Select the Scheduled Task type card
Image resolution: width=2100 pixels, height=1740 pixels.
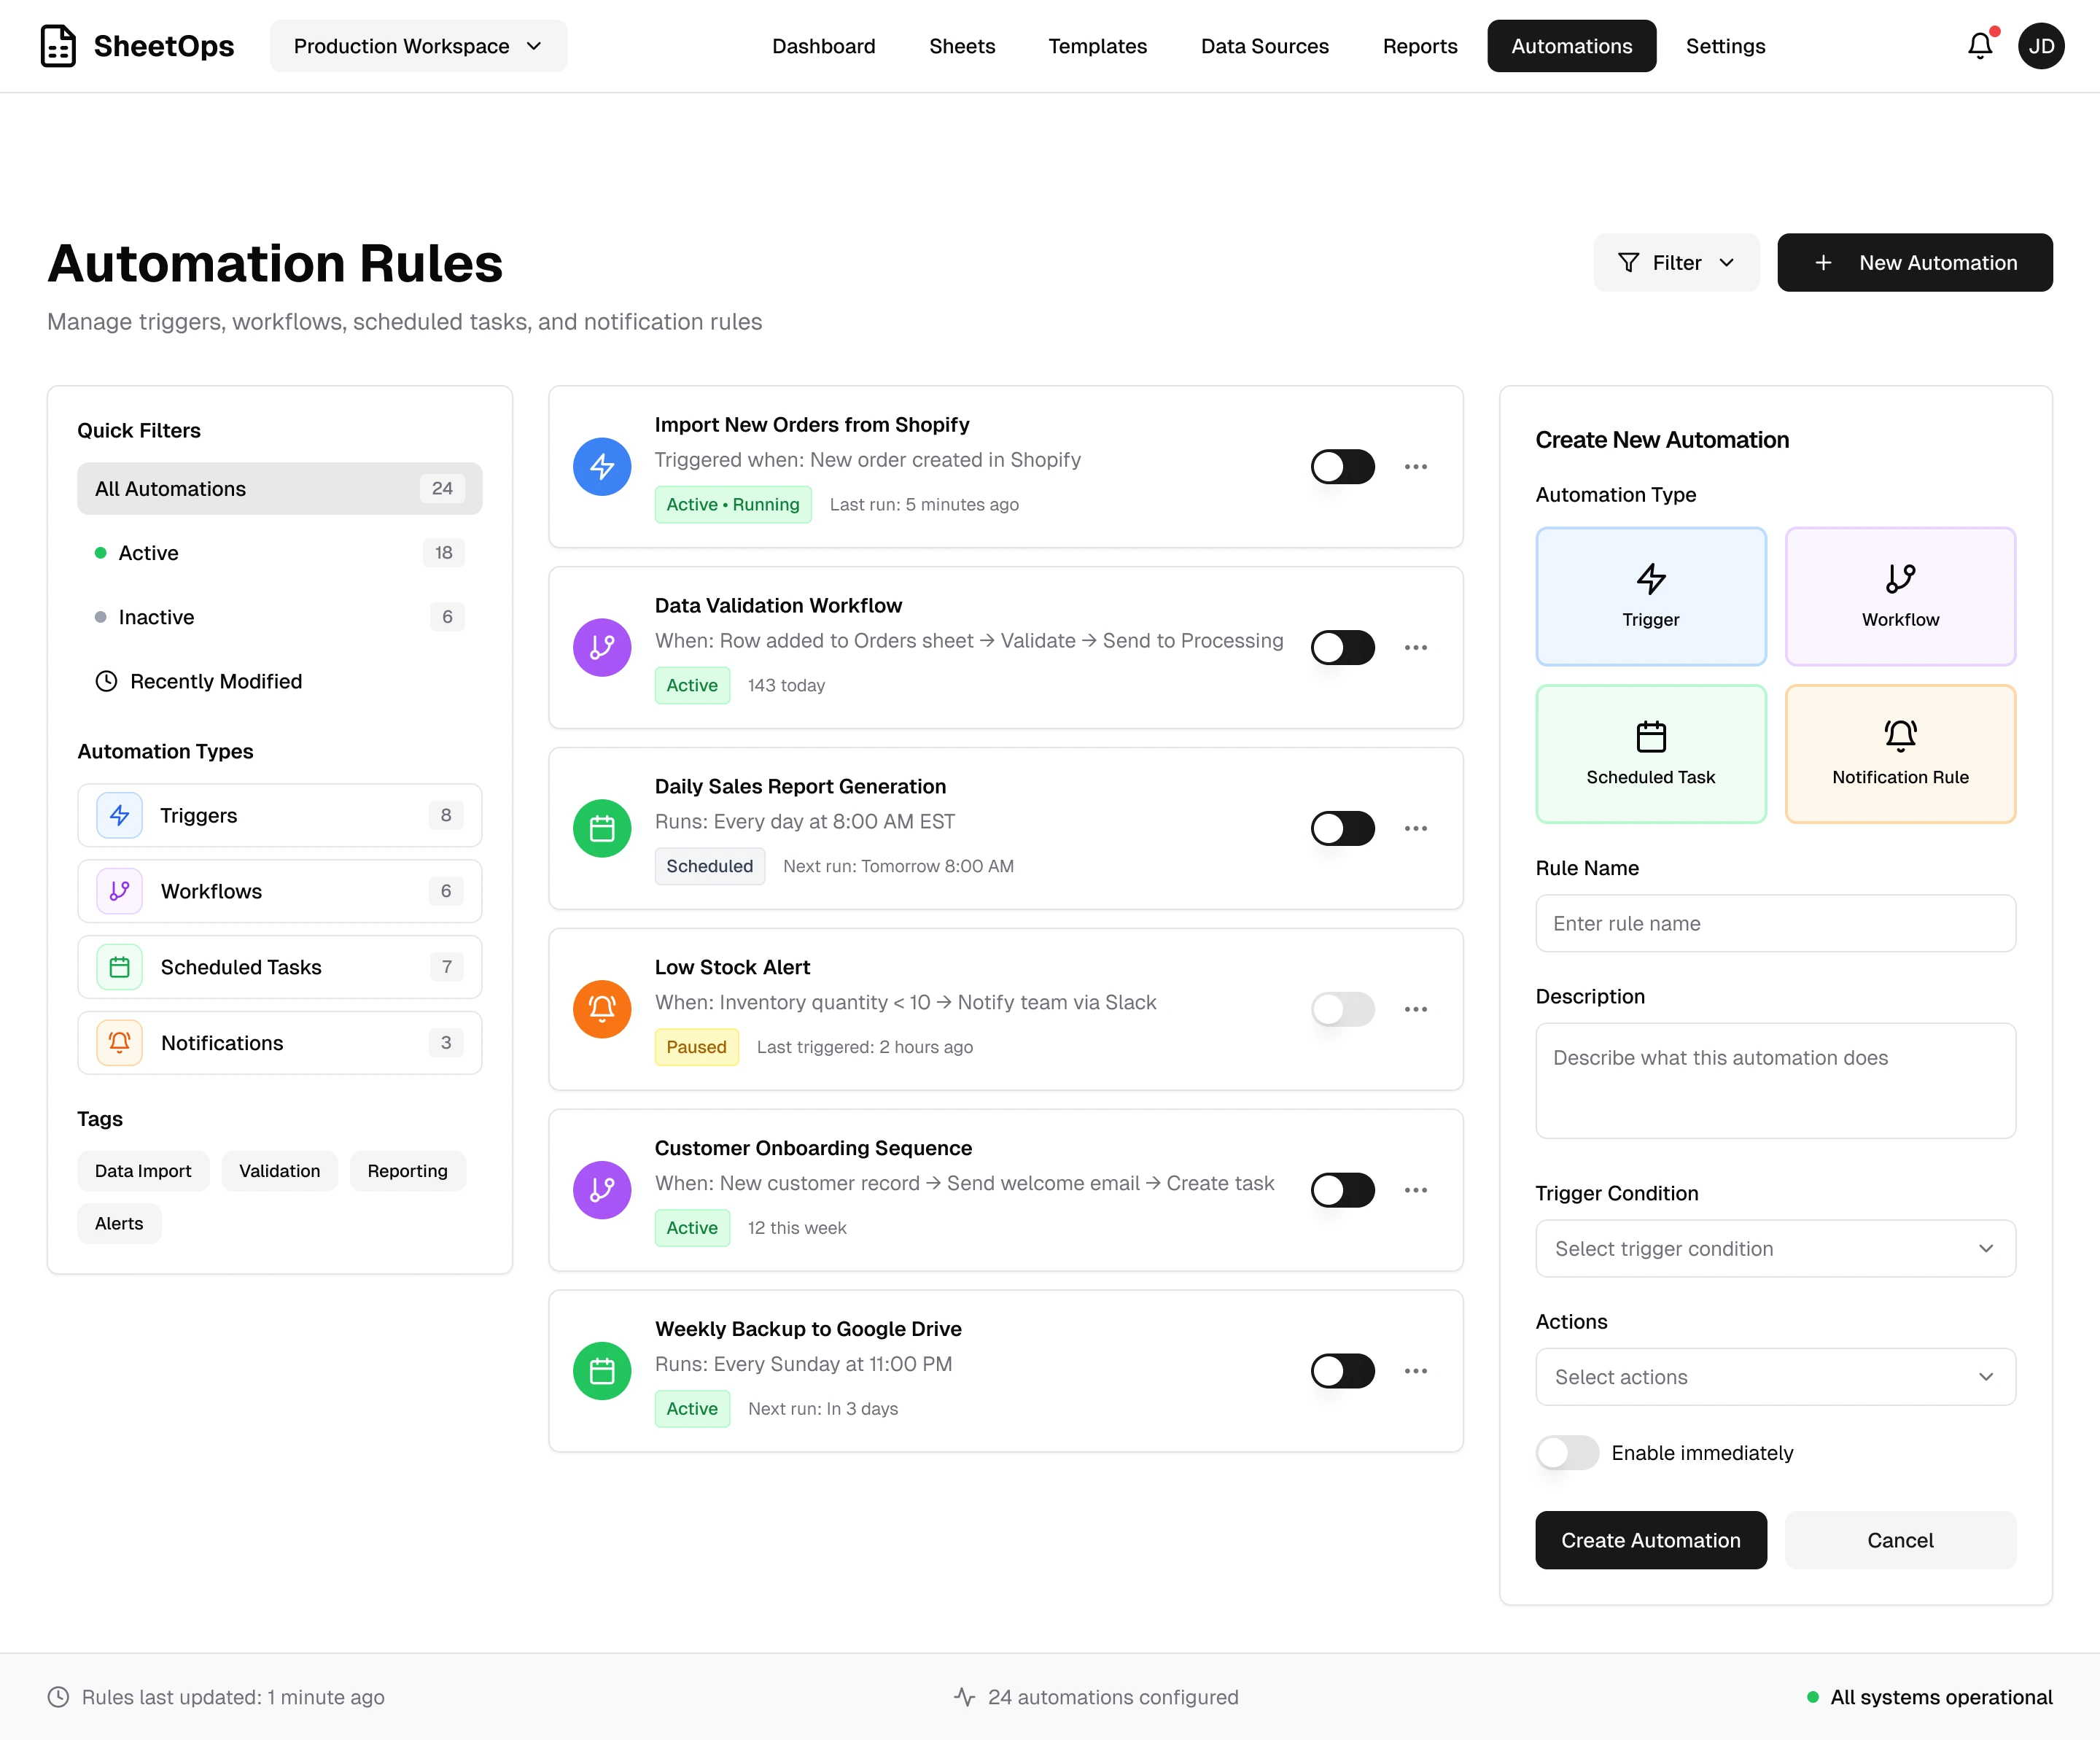coord(1650,754)
